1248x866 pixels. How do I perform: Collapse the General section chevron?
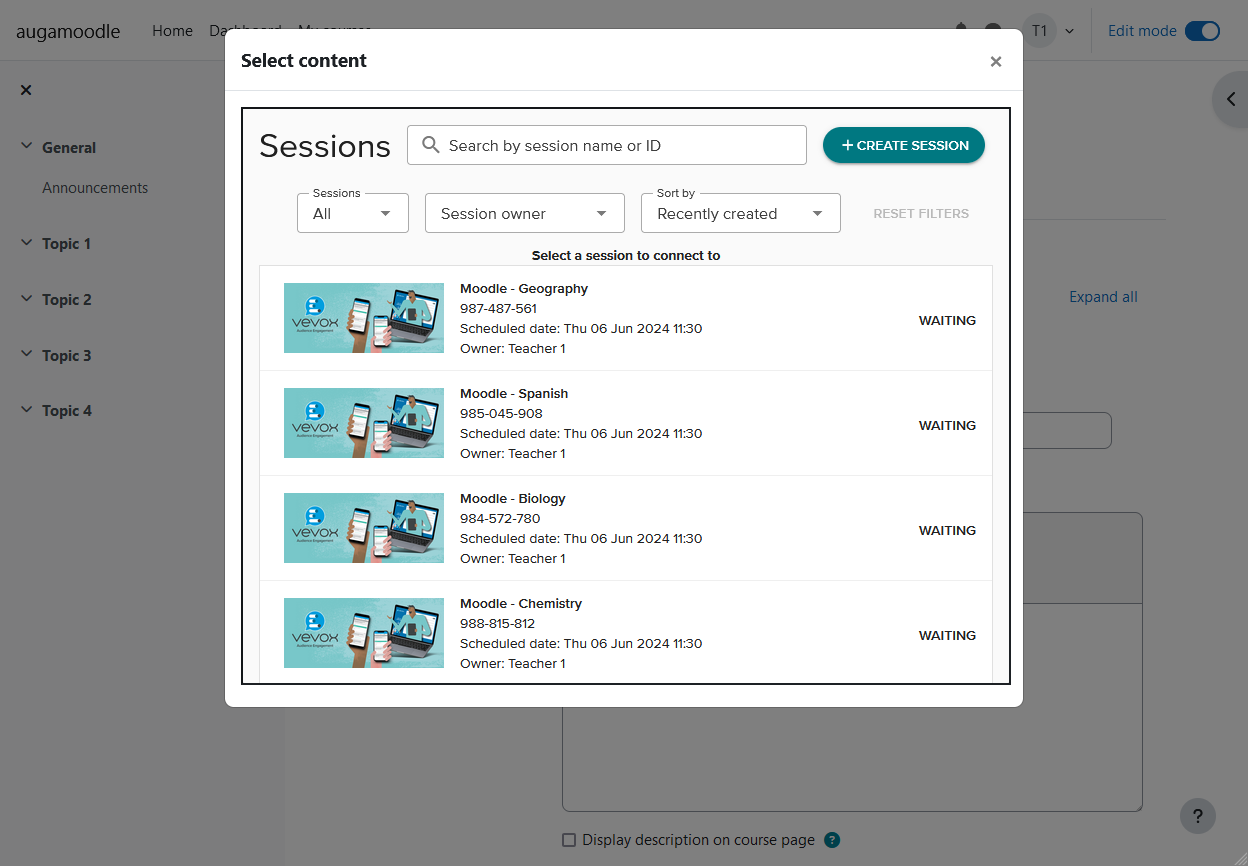pos(26,146)
